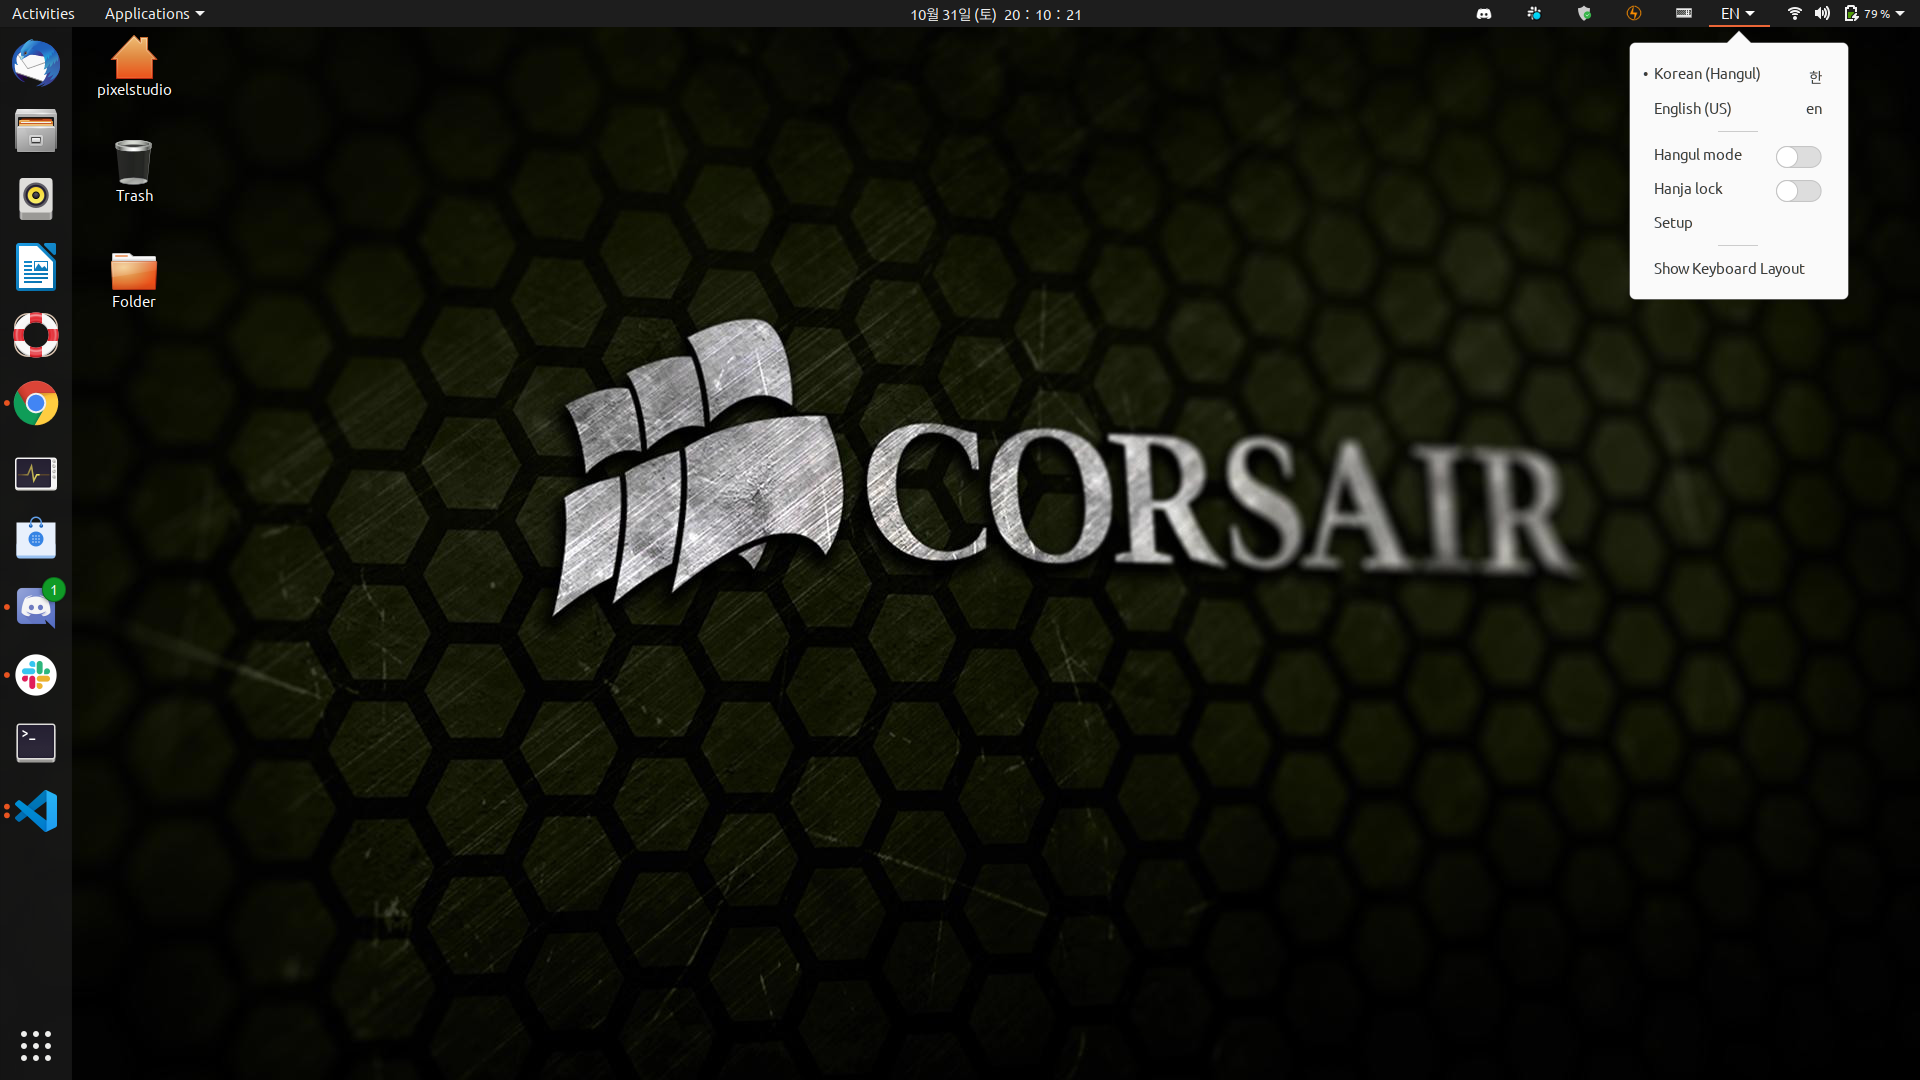This screenshot has height=1080, width=1920.
Task: Toggle the Hanja lock switch
Action: click(x=1798, y=191)
